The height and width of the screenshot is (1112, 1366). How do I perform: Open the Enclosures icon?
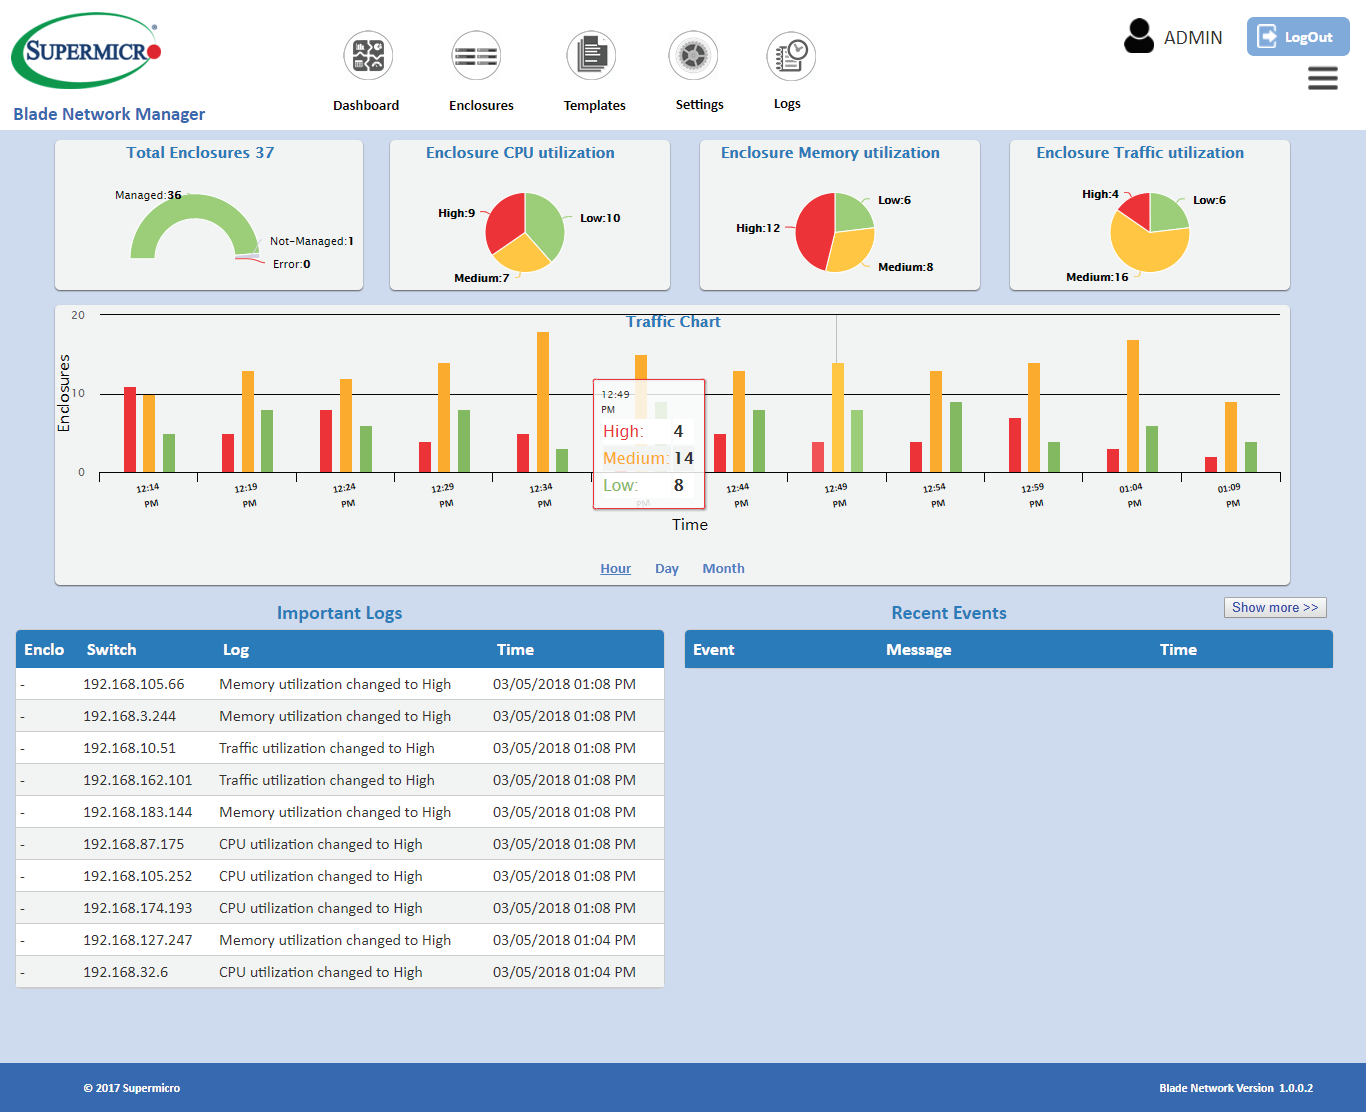click(476, 56)
